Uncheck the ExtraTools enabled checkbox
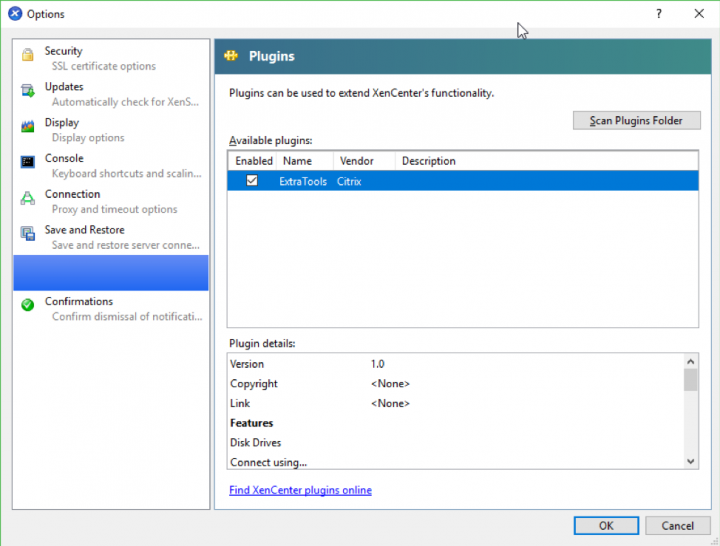The width and height of the screenshot is (720, 546). (252, 181)
